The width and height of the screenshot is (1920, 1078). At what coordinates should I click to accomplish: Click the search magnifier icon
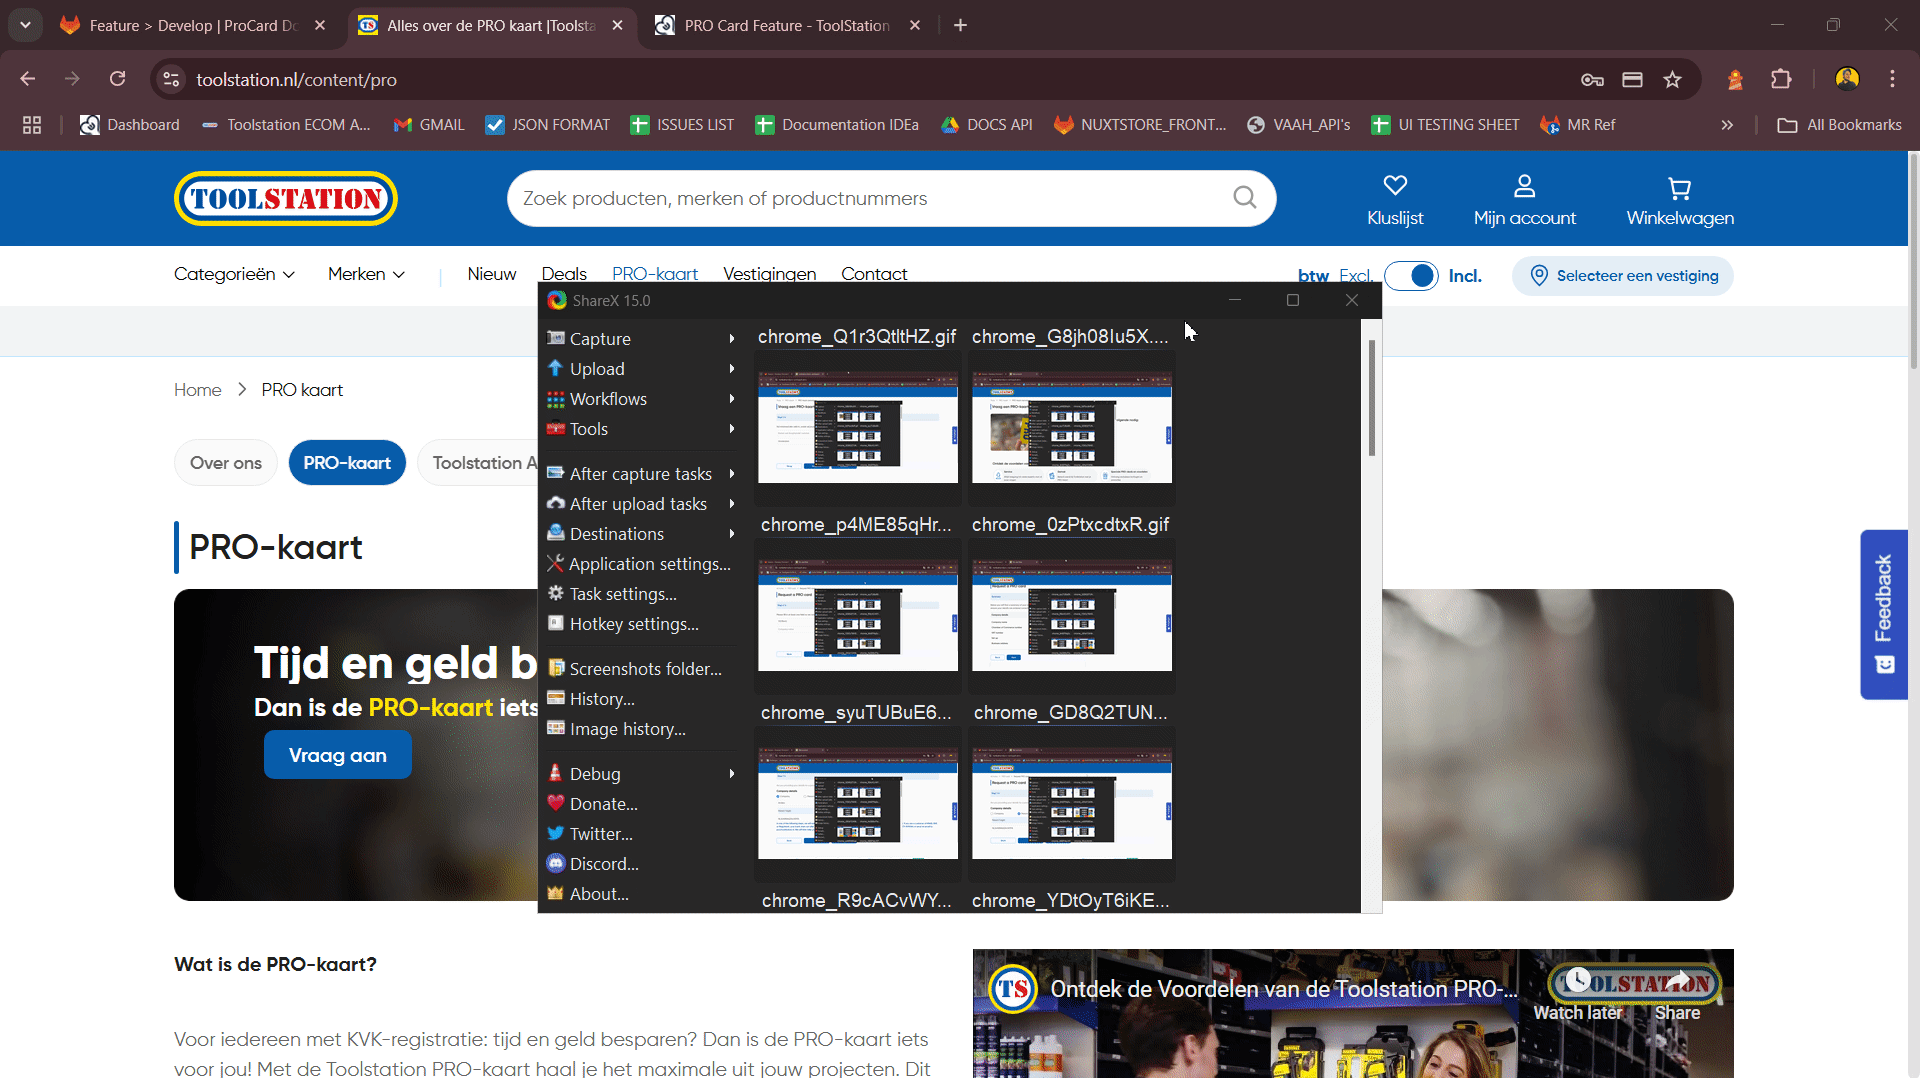point(1244,198)
